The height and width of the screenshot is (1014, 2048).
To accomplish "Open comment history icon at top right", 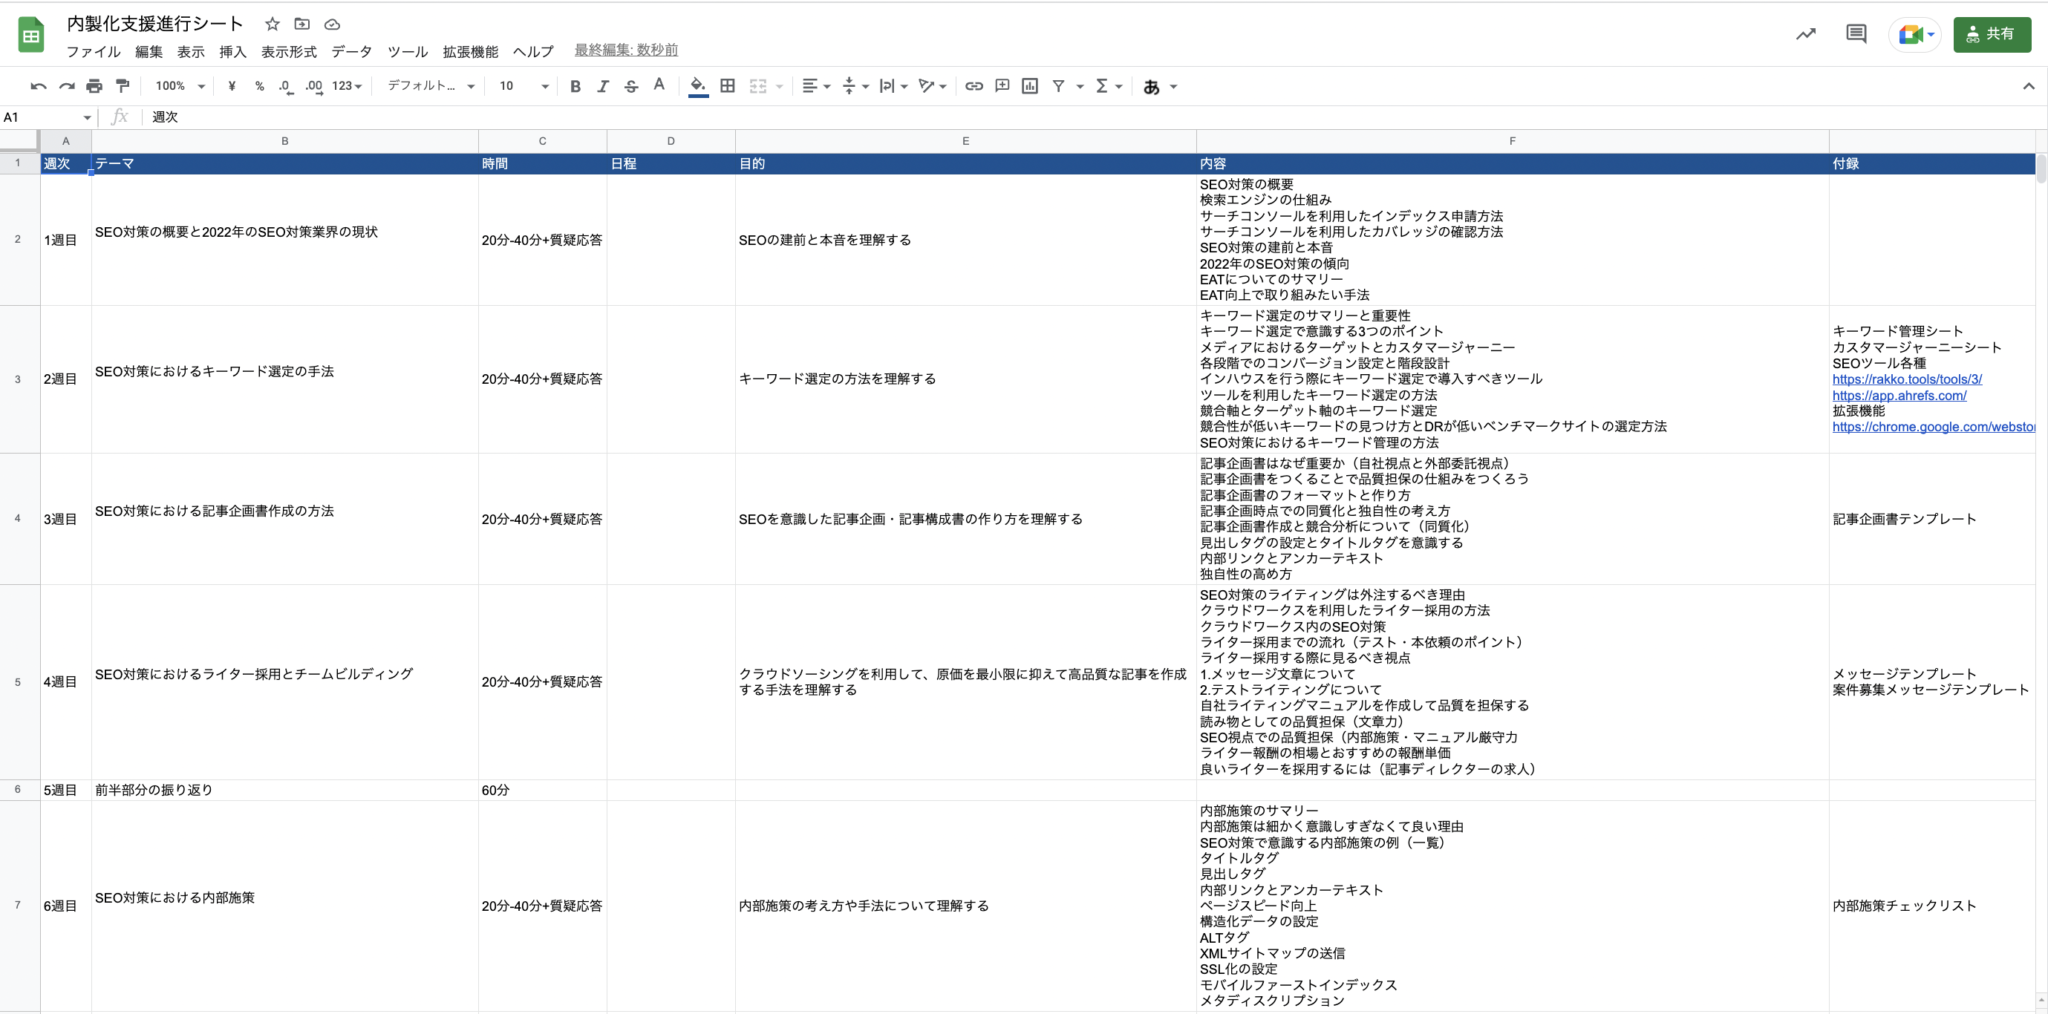I will (1856, 34).
